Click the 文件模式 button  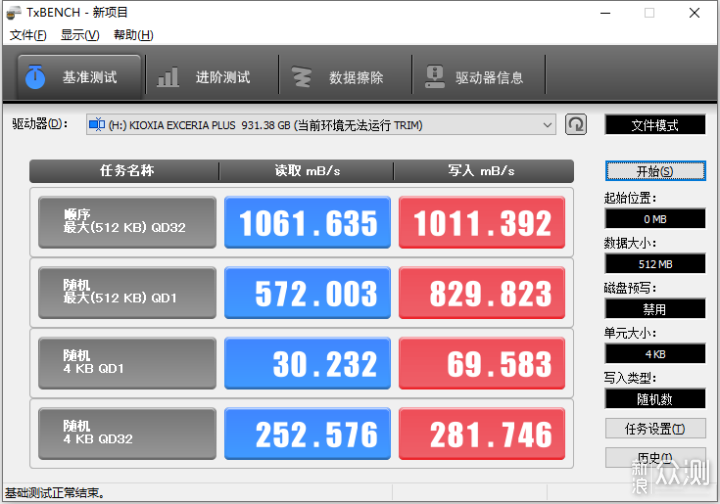pyautogui.click(x=655, y=125)
